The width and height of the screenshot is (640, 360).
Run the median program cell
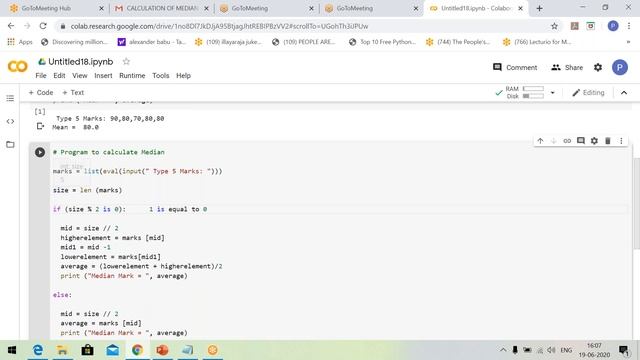tap(40, 152)
